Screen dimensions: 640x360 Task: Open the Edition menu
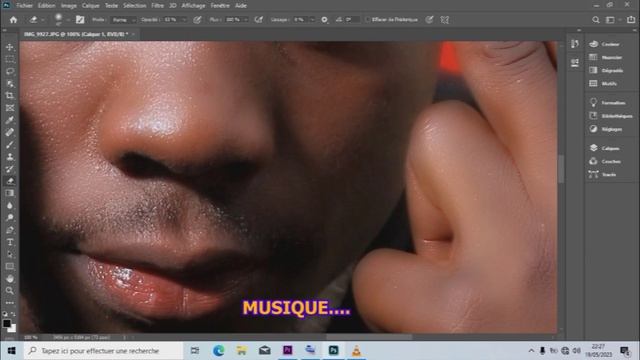click(47, 6)
